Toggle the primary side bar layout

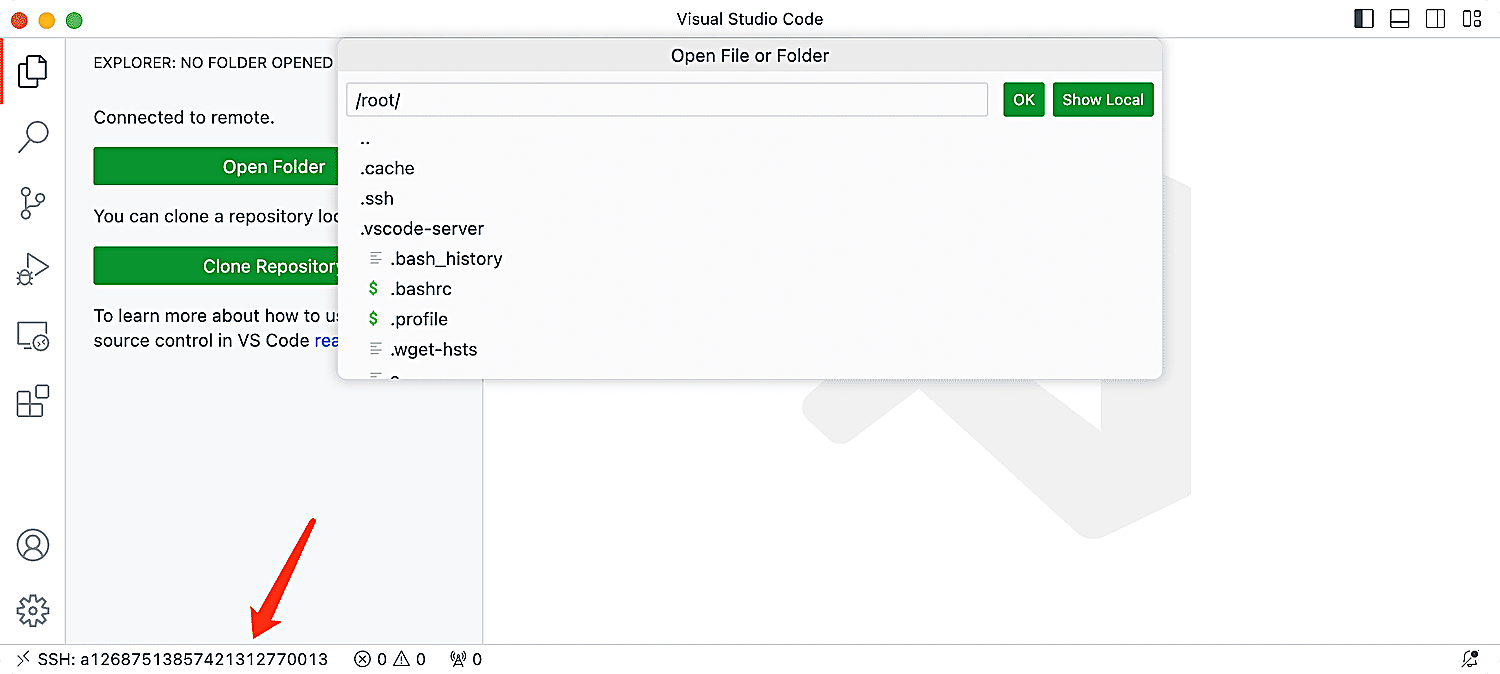1364,19
